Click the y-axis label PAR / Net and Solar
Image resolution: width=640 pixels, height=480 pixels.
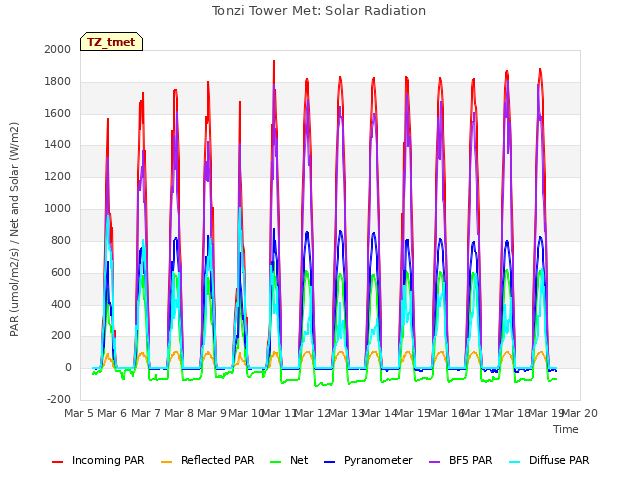(x=14, y=229)
